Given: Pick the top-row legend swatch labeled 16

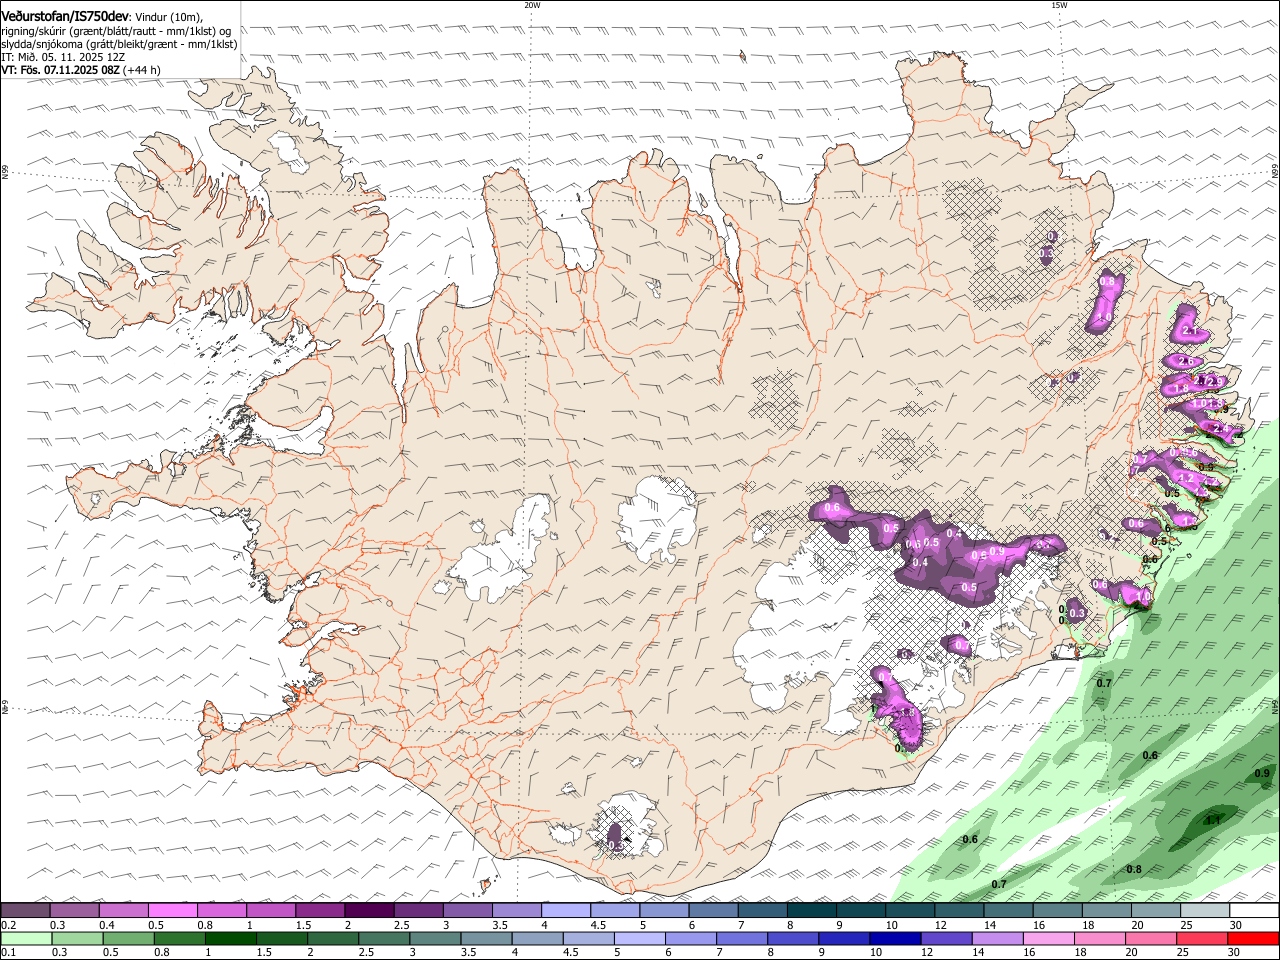Looking at the screenshot, I should click(x=1057, y=910).
